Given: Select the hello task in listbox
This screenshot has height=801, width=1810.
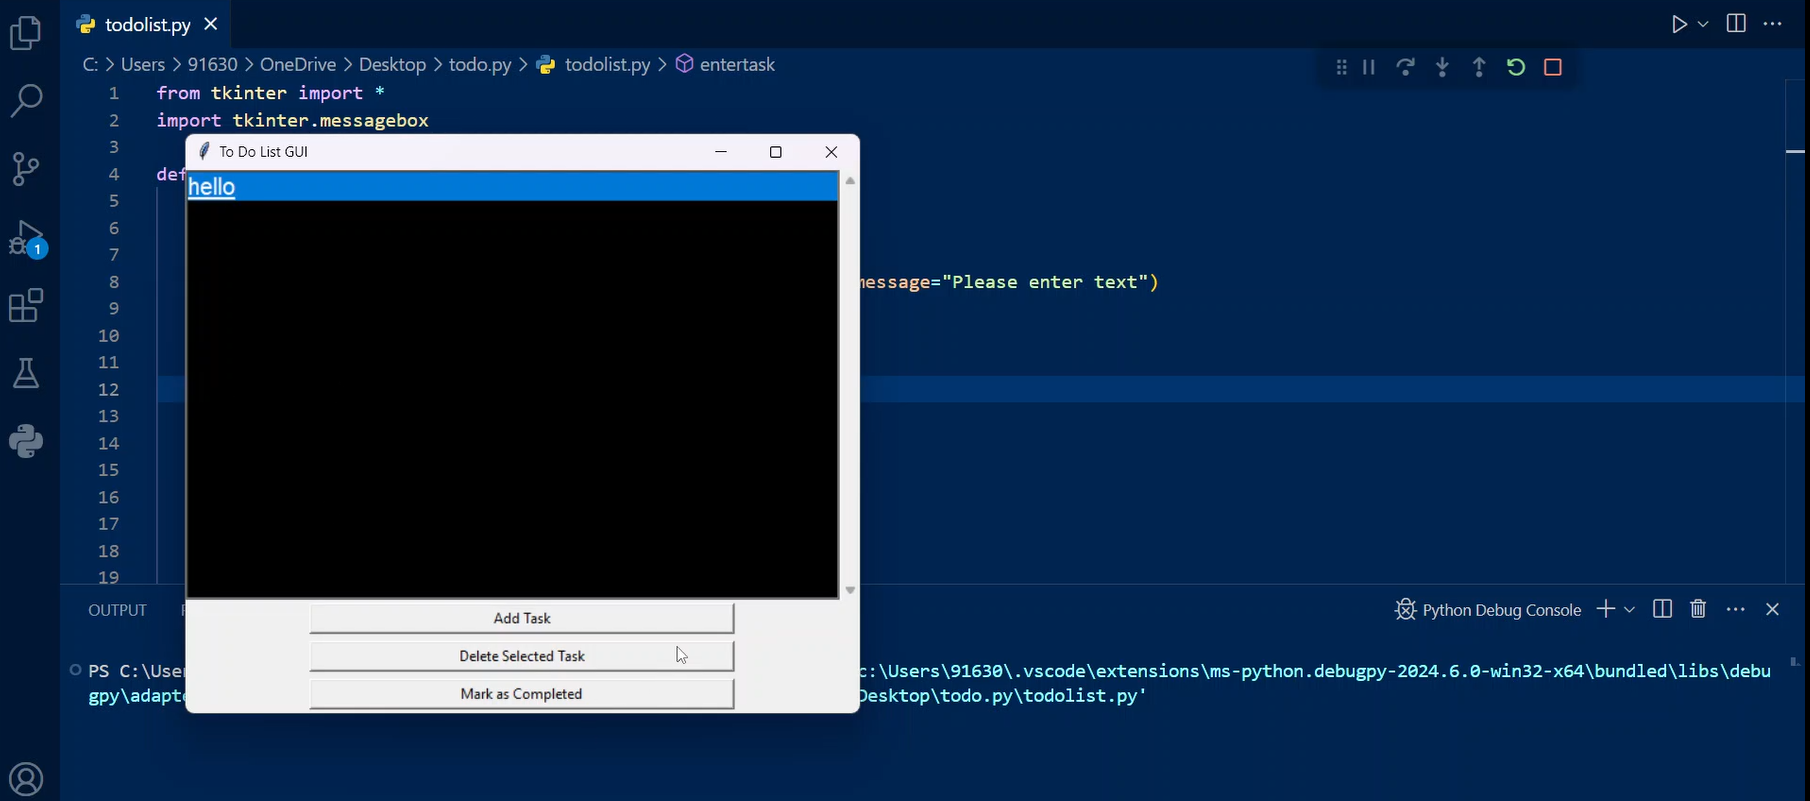Looking at the screenshot, I should (x=512, y=187).
